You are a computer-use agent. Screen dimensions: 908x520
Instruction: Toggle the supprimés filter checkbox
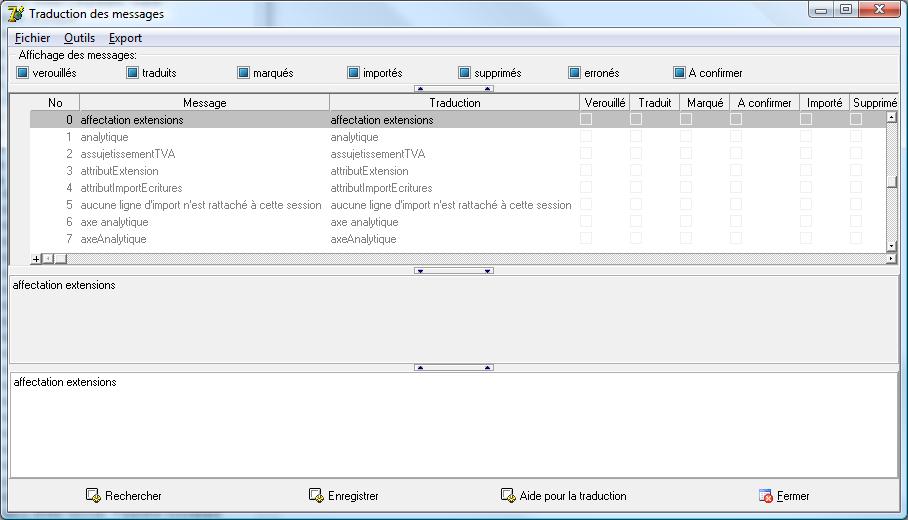tap(464, 73)
